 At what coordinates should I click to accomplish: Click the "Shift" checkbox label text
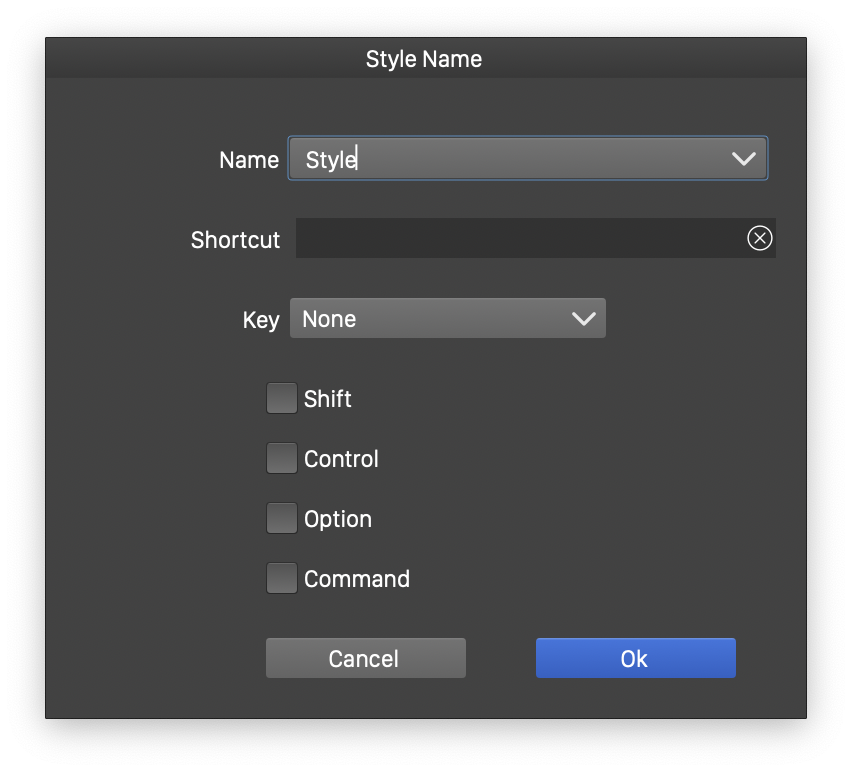[x=327, y=399]
